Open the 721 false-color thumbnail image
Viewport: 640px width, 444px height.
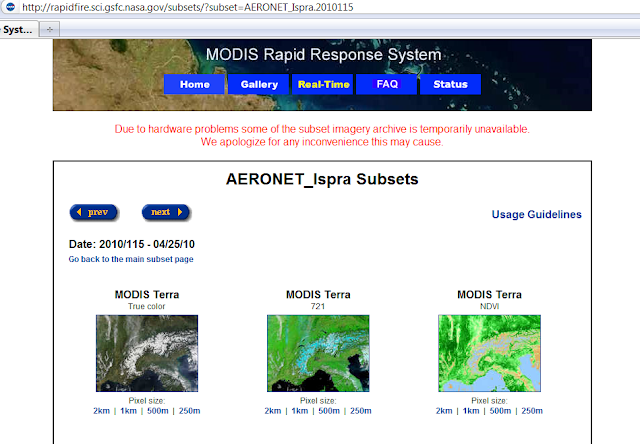coord(318,353)
